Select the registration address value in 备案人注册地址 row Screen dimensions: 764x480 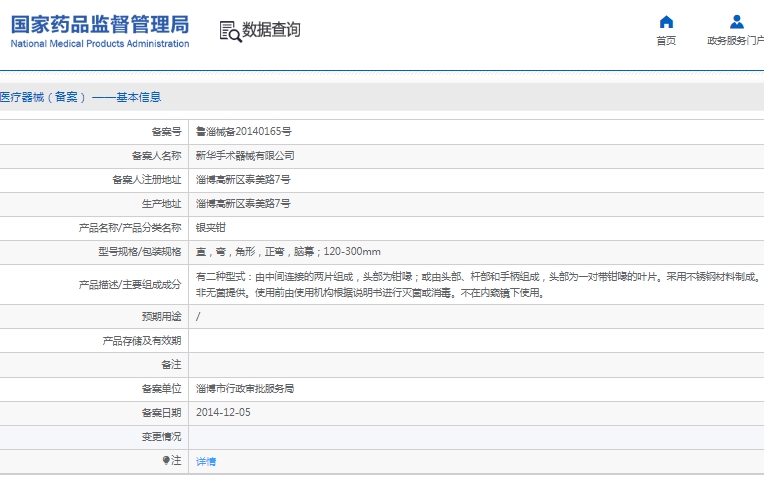coord(243,179)
